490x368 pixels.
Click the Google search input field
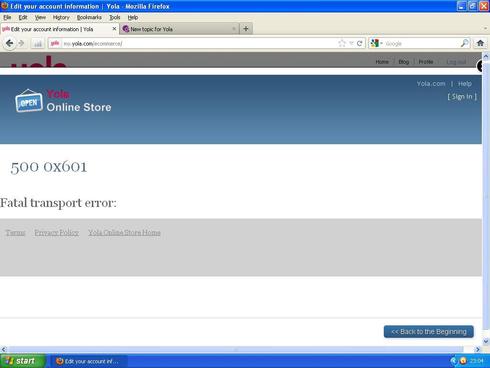422,43
